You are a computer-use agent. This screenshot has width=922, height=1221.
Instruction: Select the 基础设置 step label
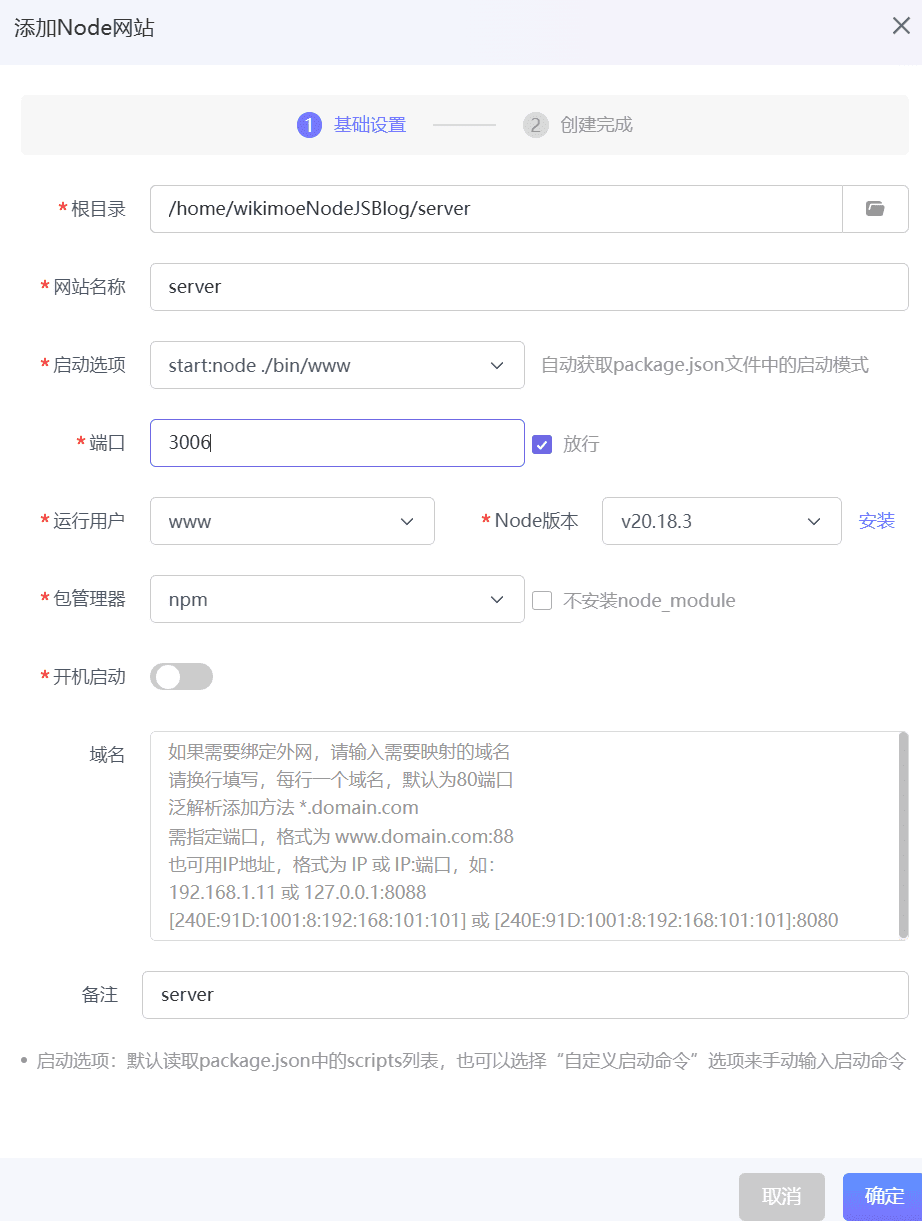pos(369,125)
